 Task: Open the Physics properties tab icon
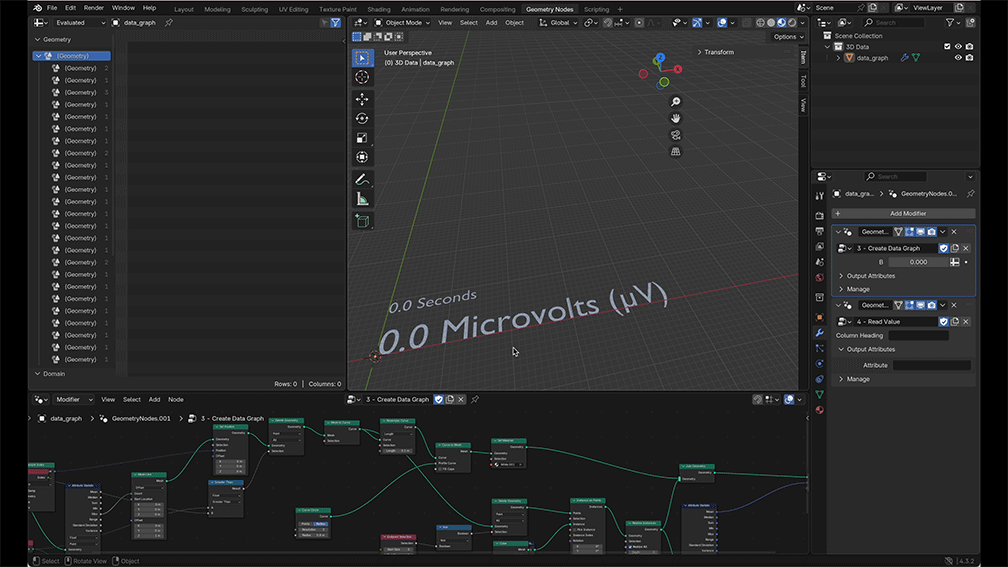(x=820, y=364)
